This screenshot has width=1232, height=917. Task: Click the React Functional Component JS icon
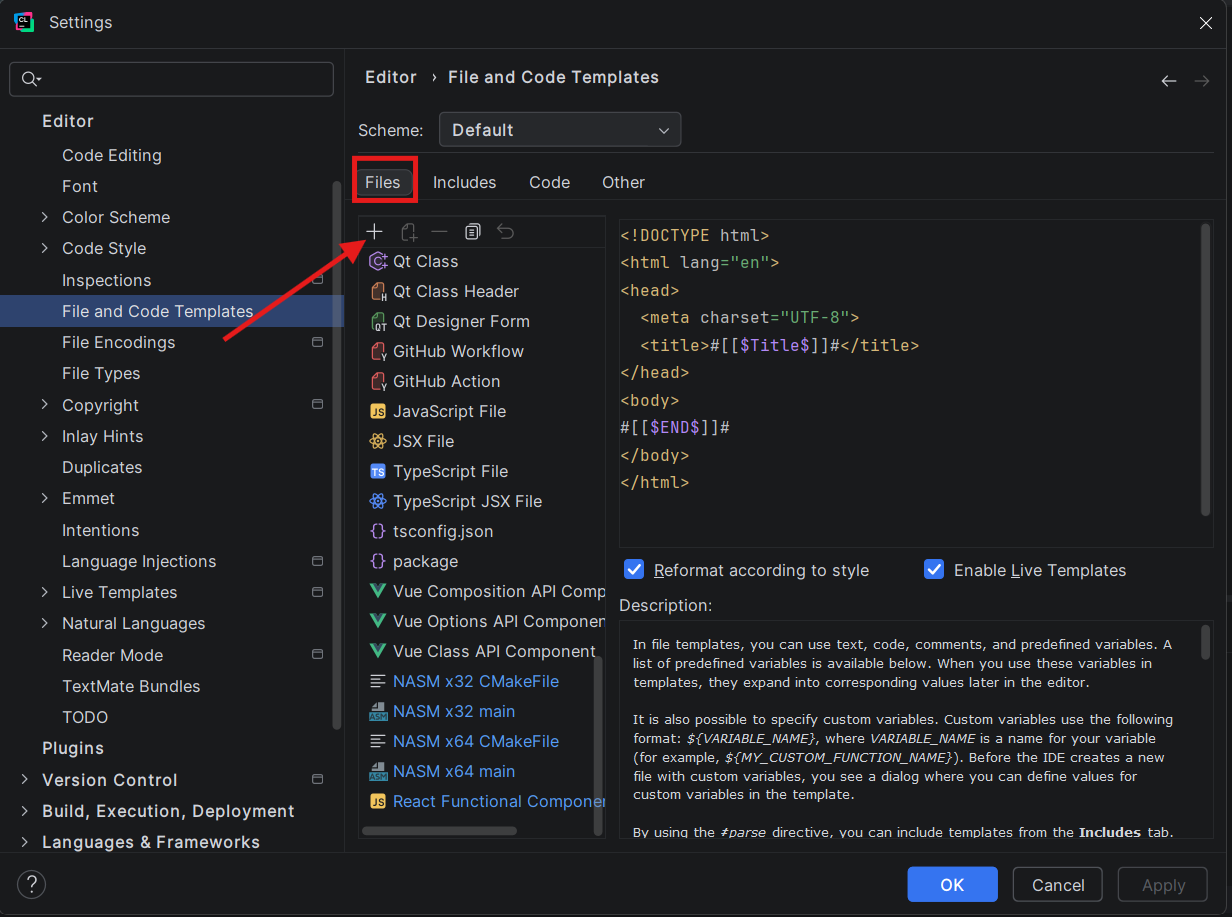[x=378, y=801]
